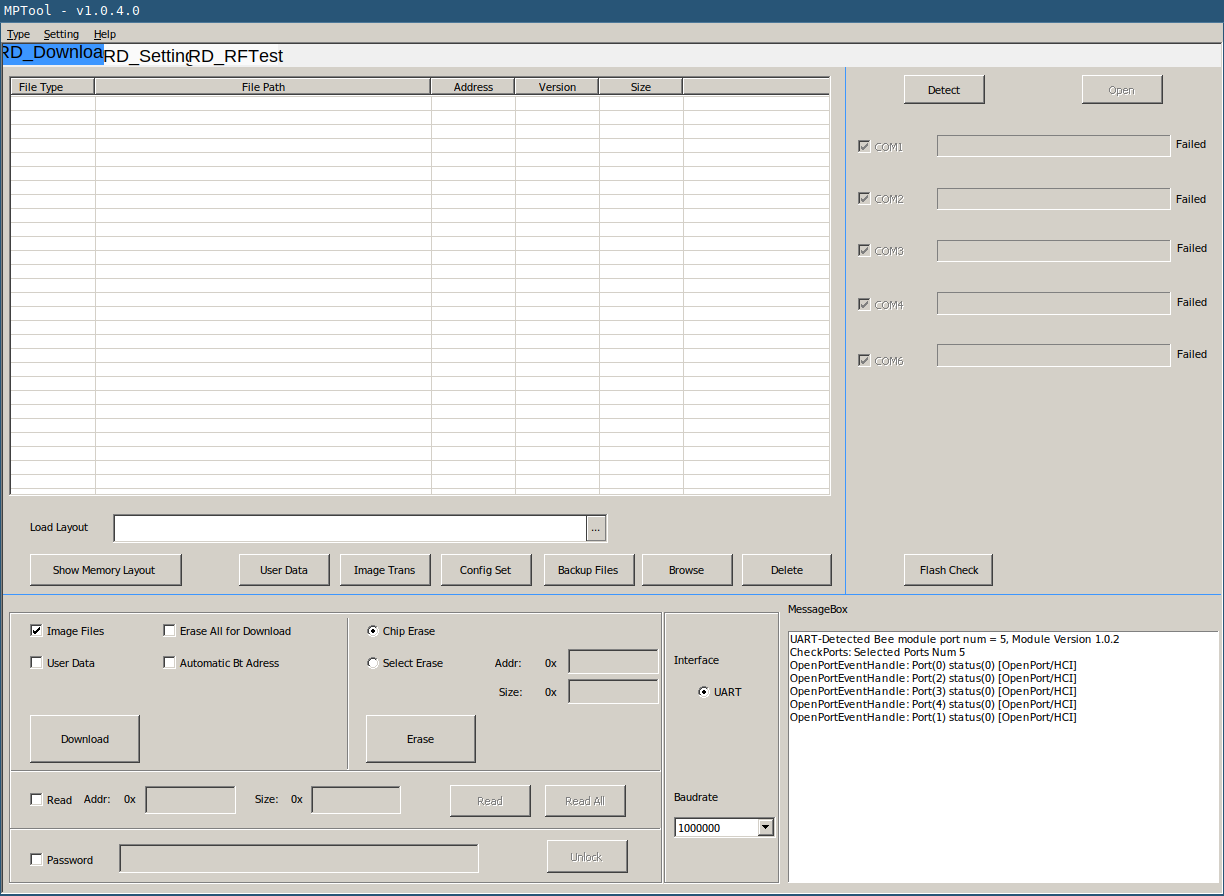The height and width of the screenshot is (896, 1224).
Task: Click Show Memory Layout button
Action: [104, 570]
